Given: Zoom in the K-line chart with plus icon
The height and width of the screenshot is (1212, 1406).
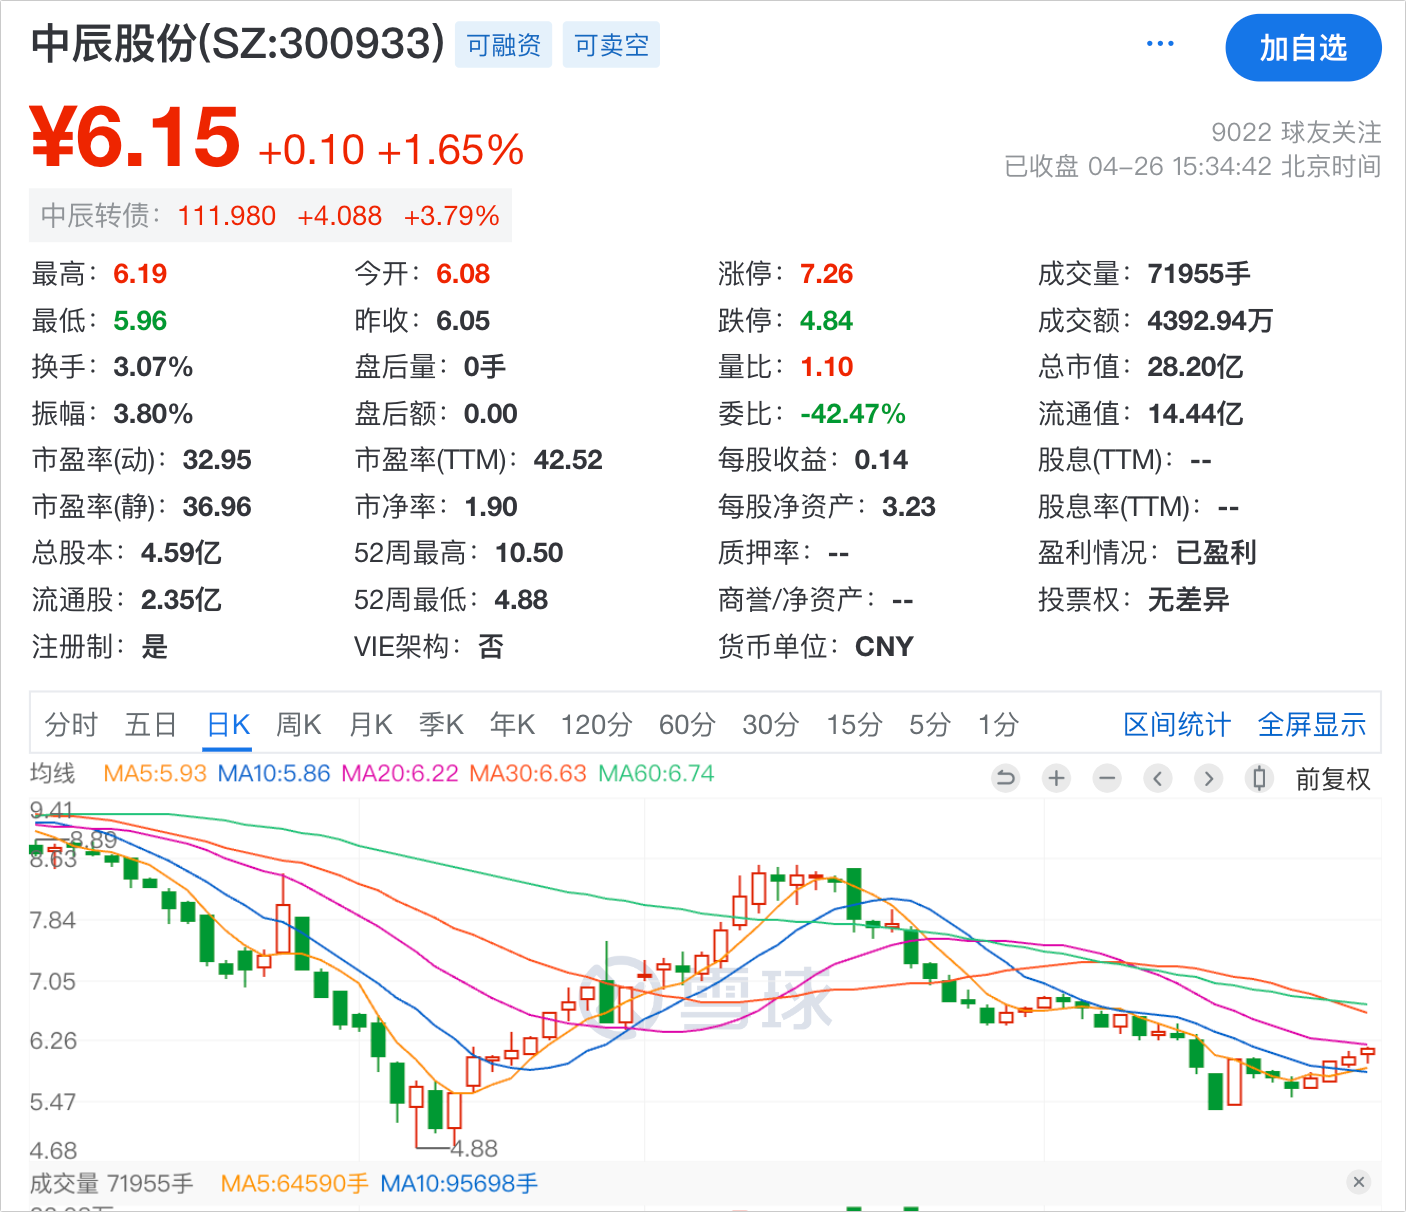Looking at the screenshot, I should point(1056,778).
